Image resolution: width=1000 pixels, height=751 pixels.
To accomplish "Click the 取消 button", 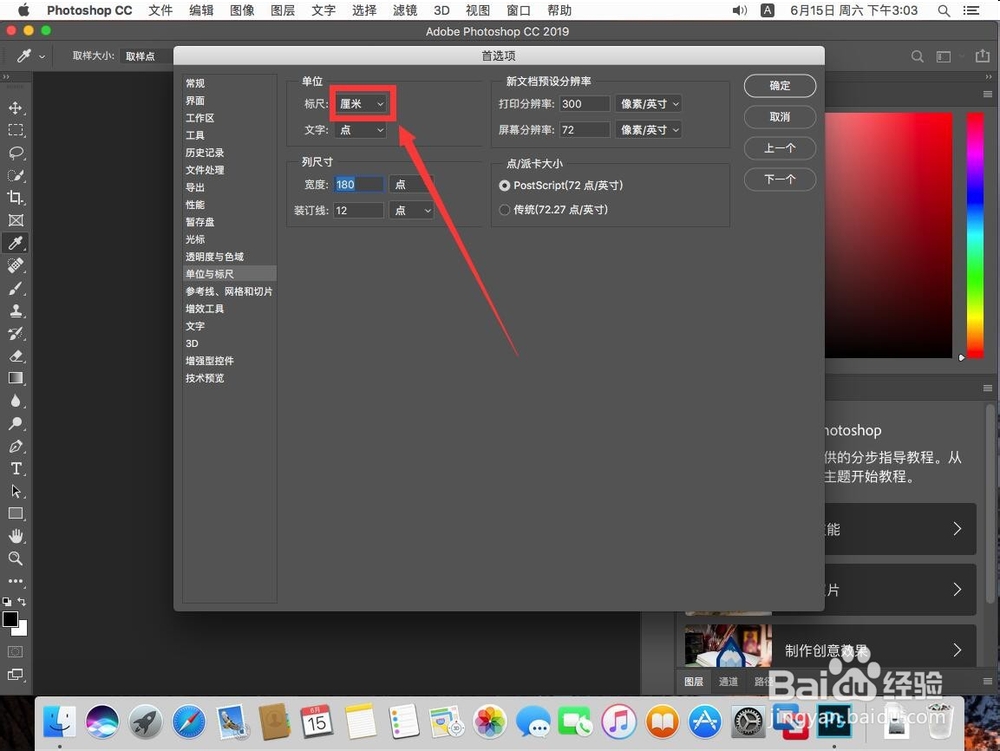I will click(x=780, y=117).
